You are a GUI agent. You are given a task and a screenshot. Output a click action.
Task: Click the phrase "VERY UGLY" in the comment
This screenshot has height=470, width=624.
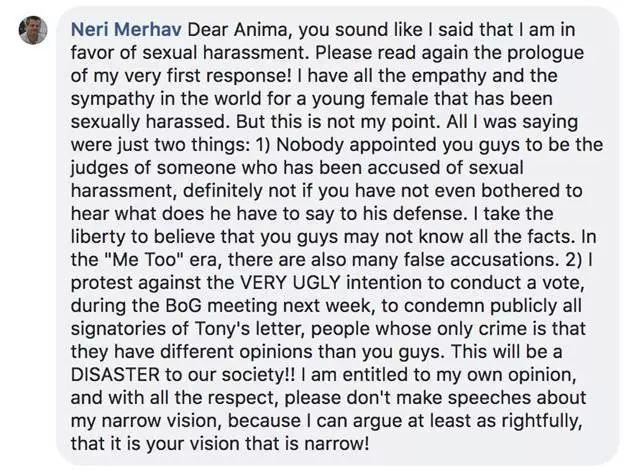click(x=290, y=283)
